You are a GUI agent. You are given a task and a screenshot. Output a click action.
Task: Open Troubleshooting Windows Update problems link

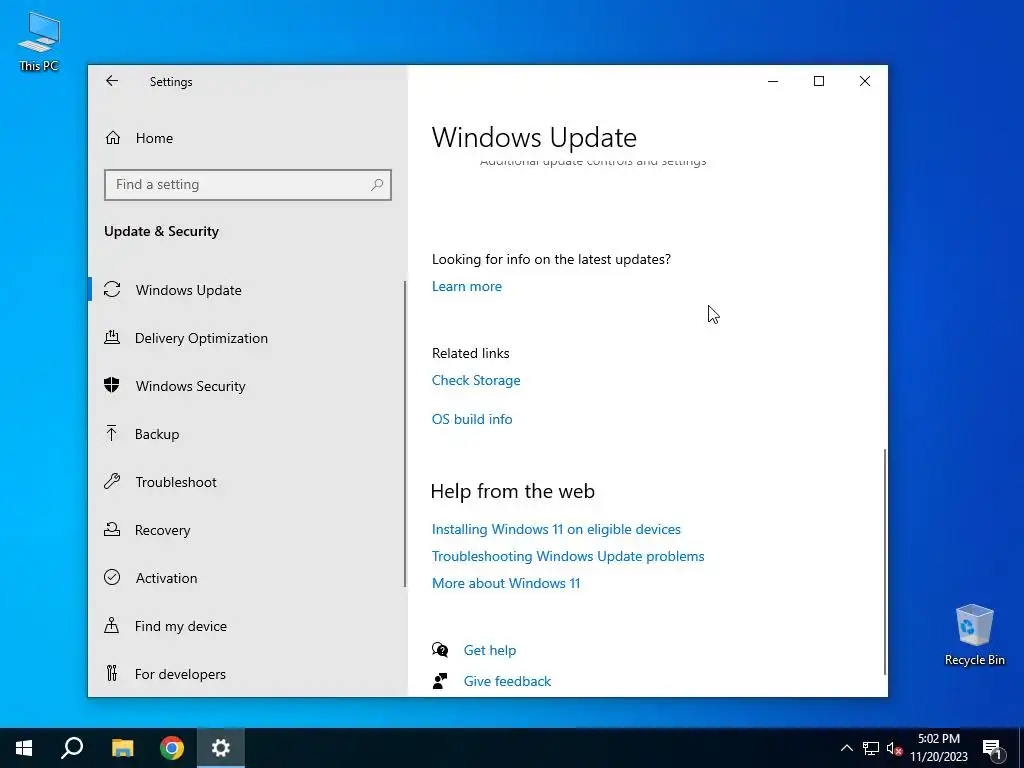568,556
